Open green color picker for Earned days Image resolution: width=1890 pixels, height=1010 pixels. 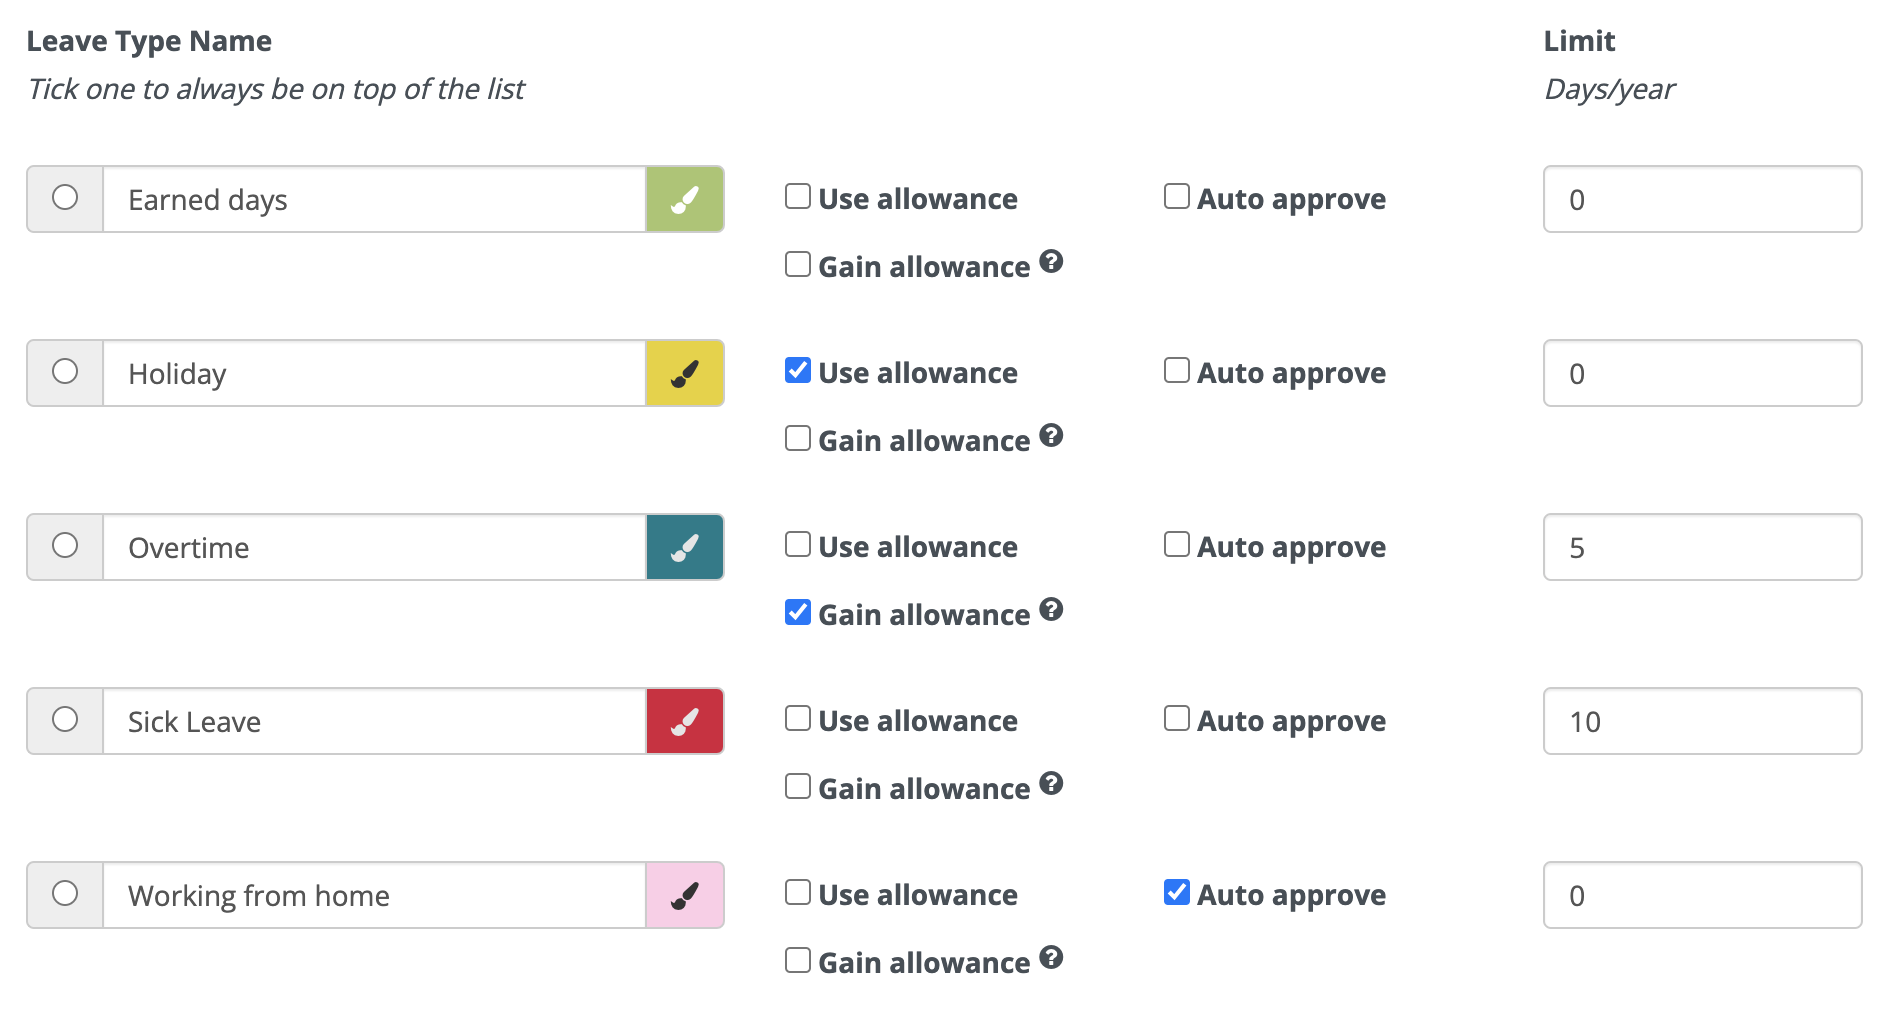point(685,200)
